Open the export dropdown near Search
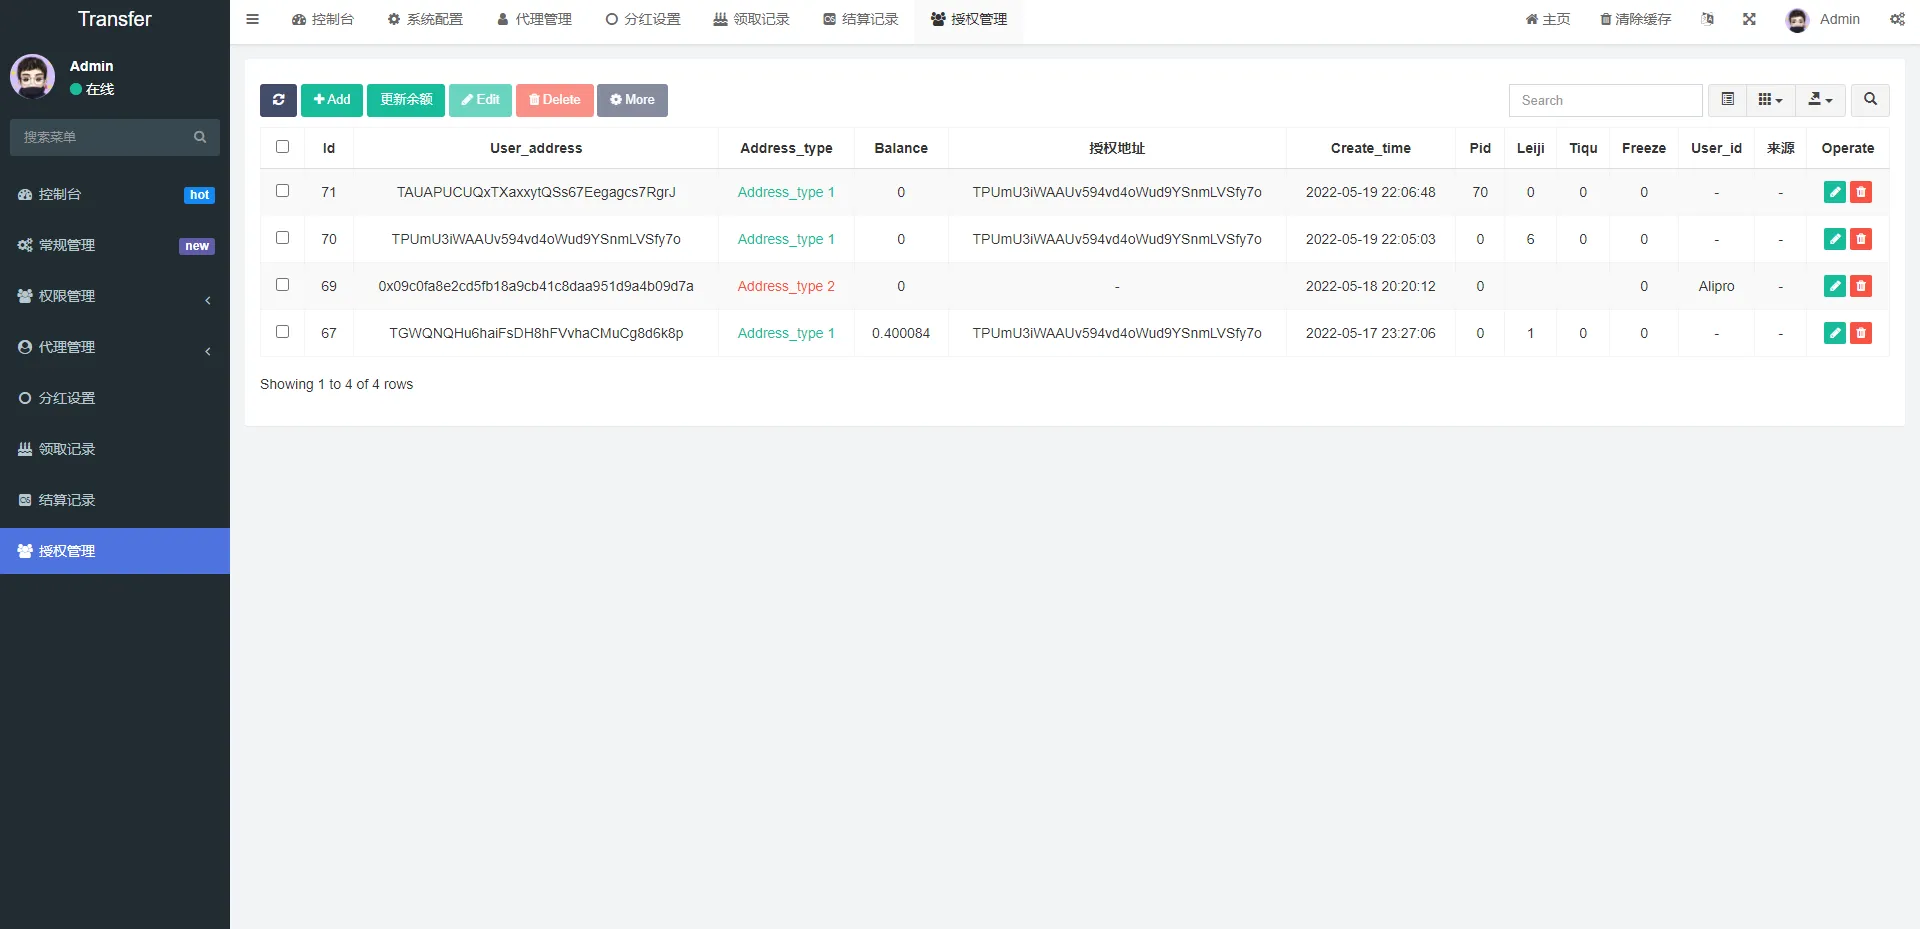This screenshot has height=929, width=1920. click(x=1819, y=100)
